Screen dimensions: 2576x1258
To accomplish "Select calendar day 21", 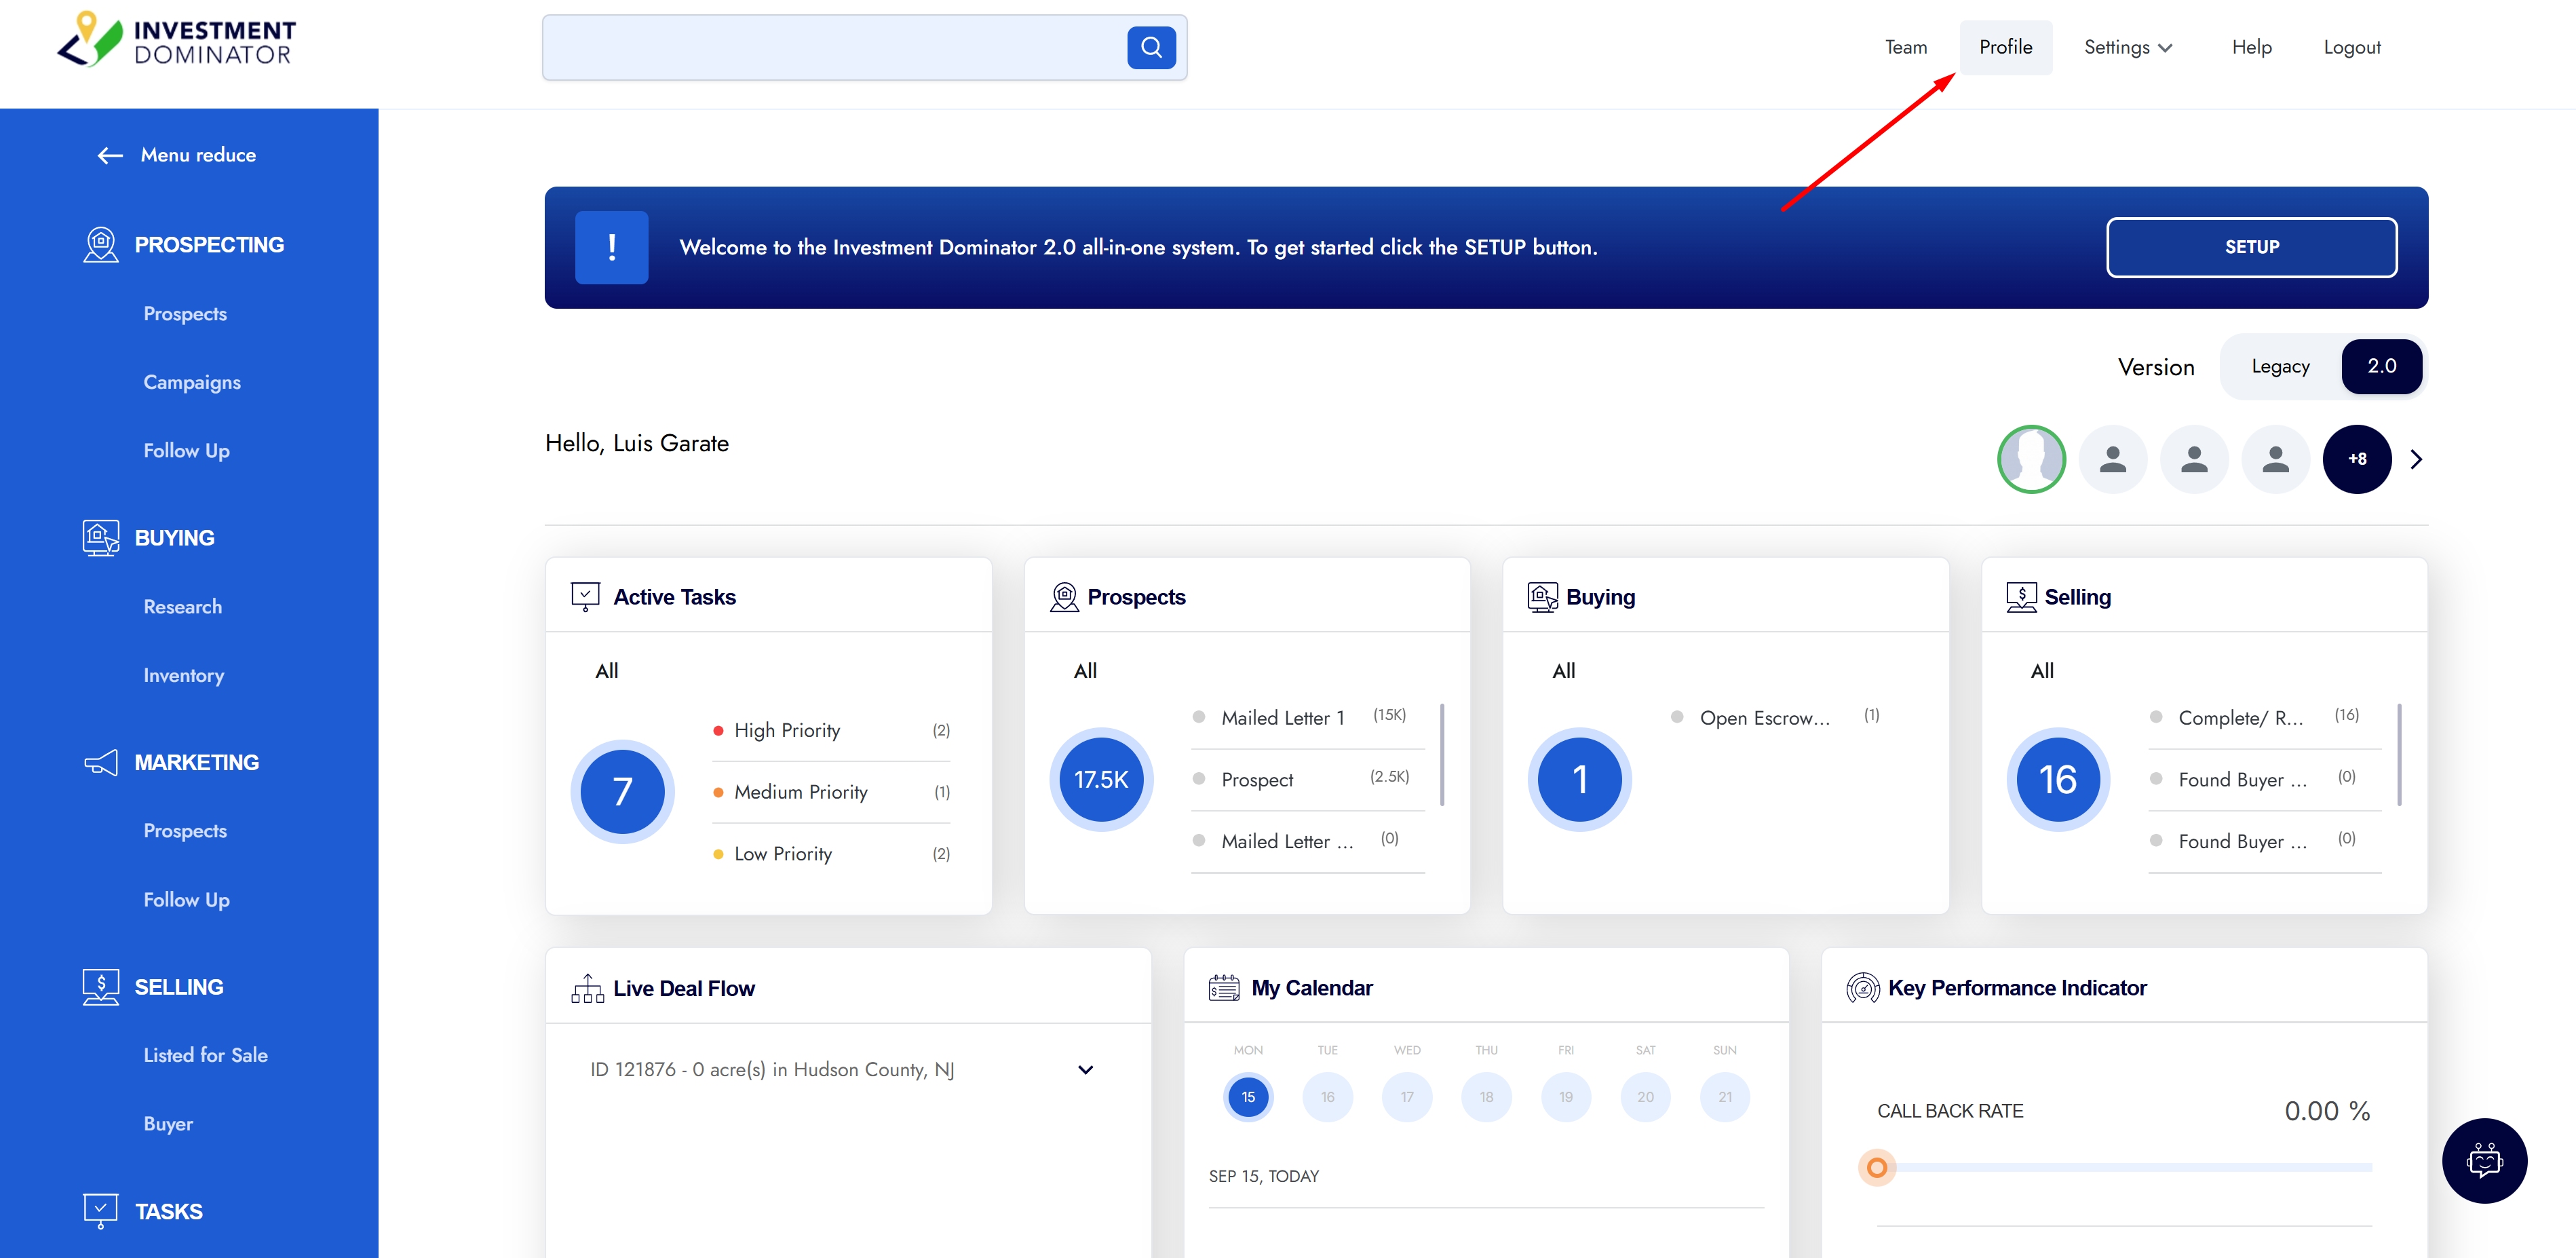I will click(x=1724, y=1097).
